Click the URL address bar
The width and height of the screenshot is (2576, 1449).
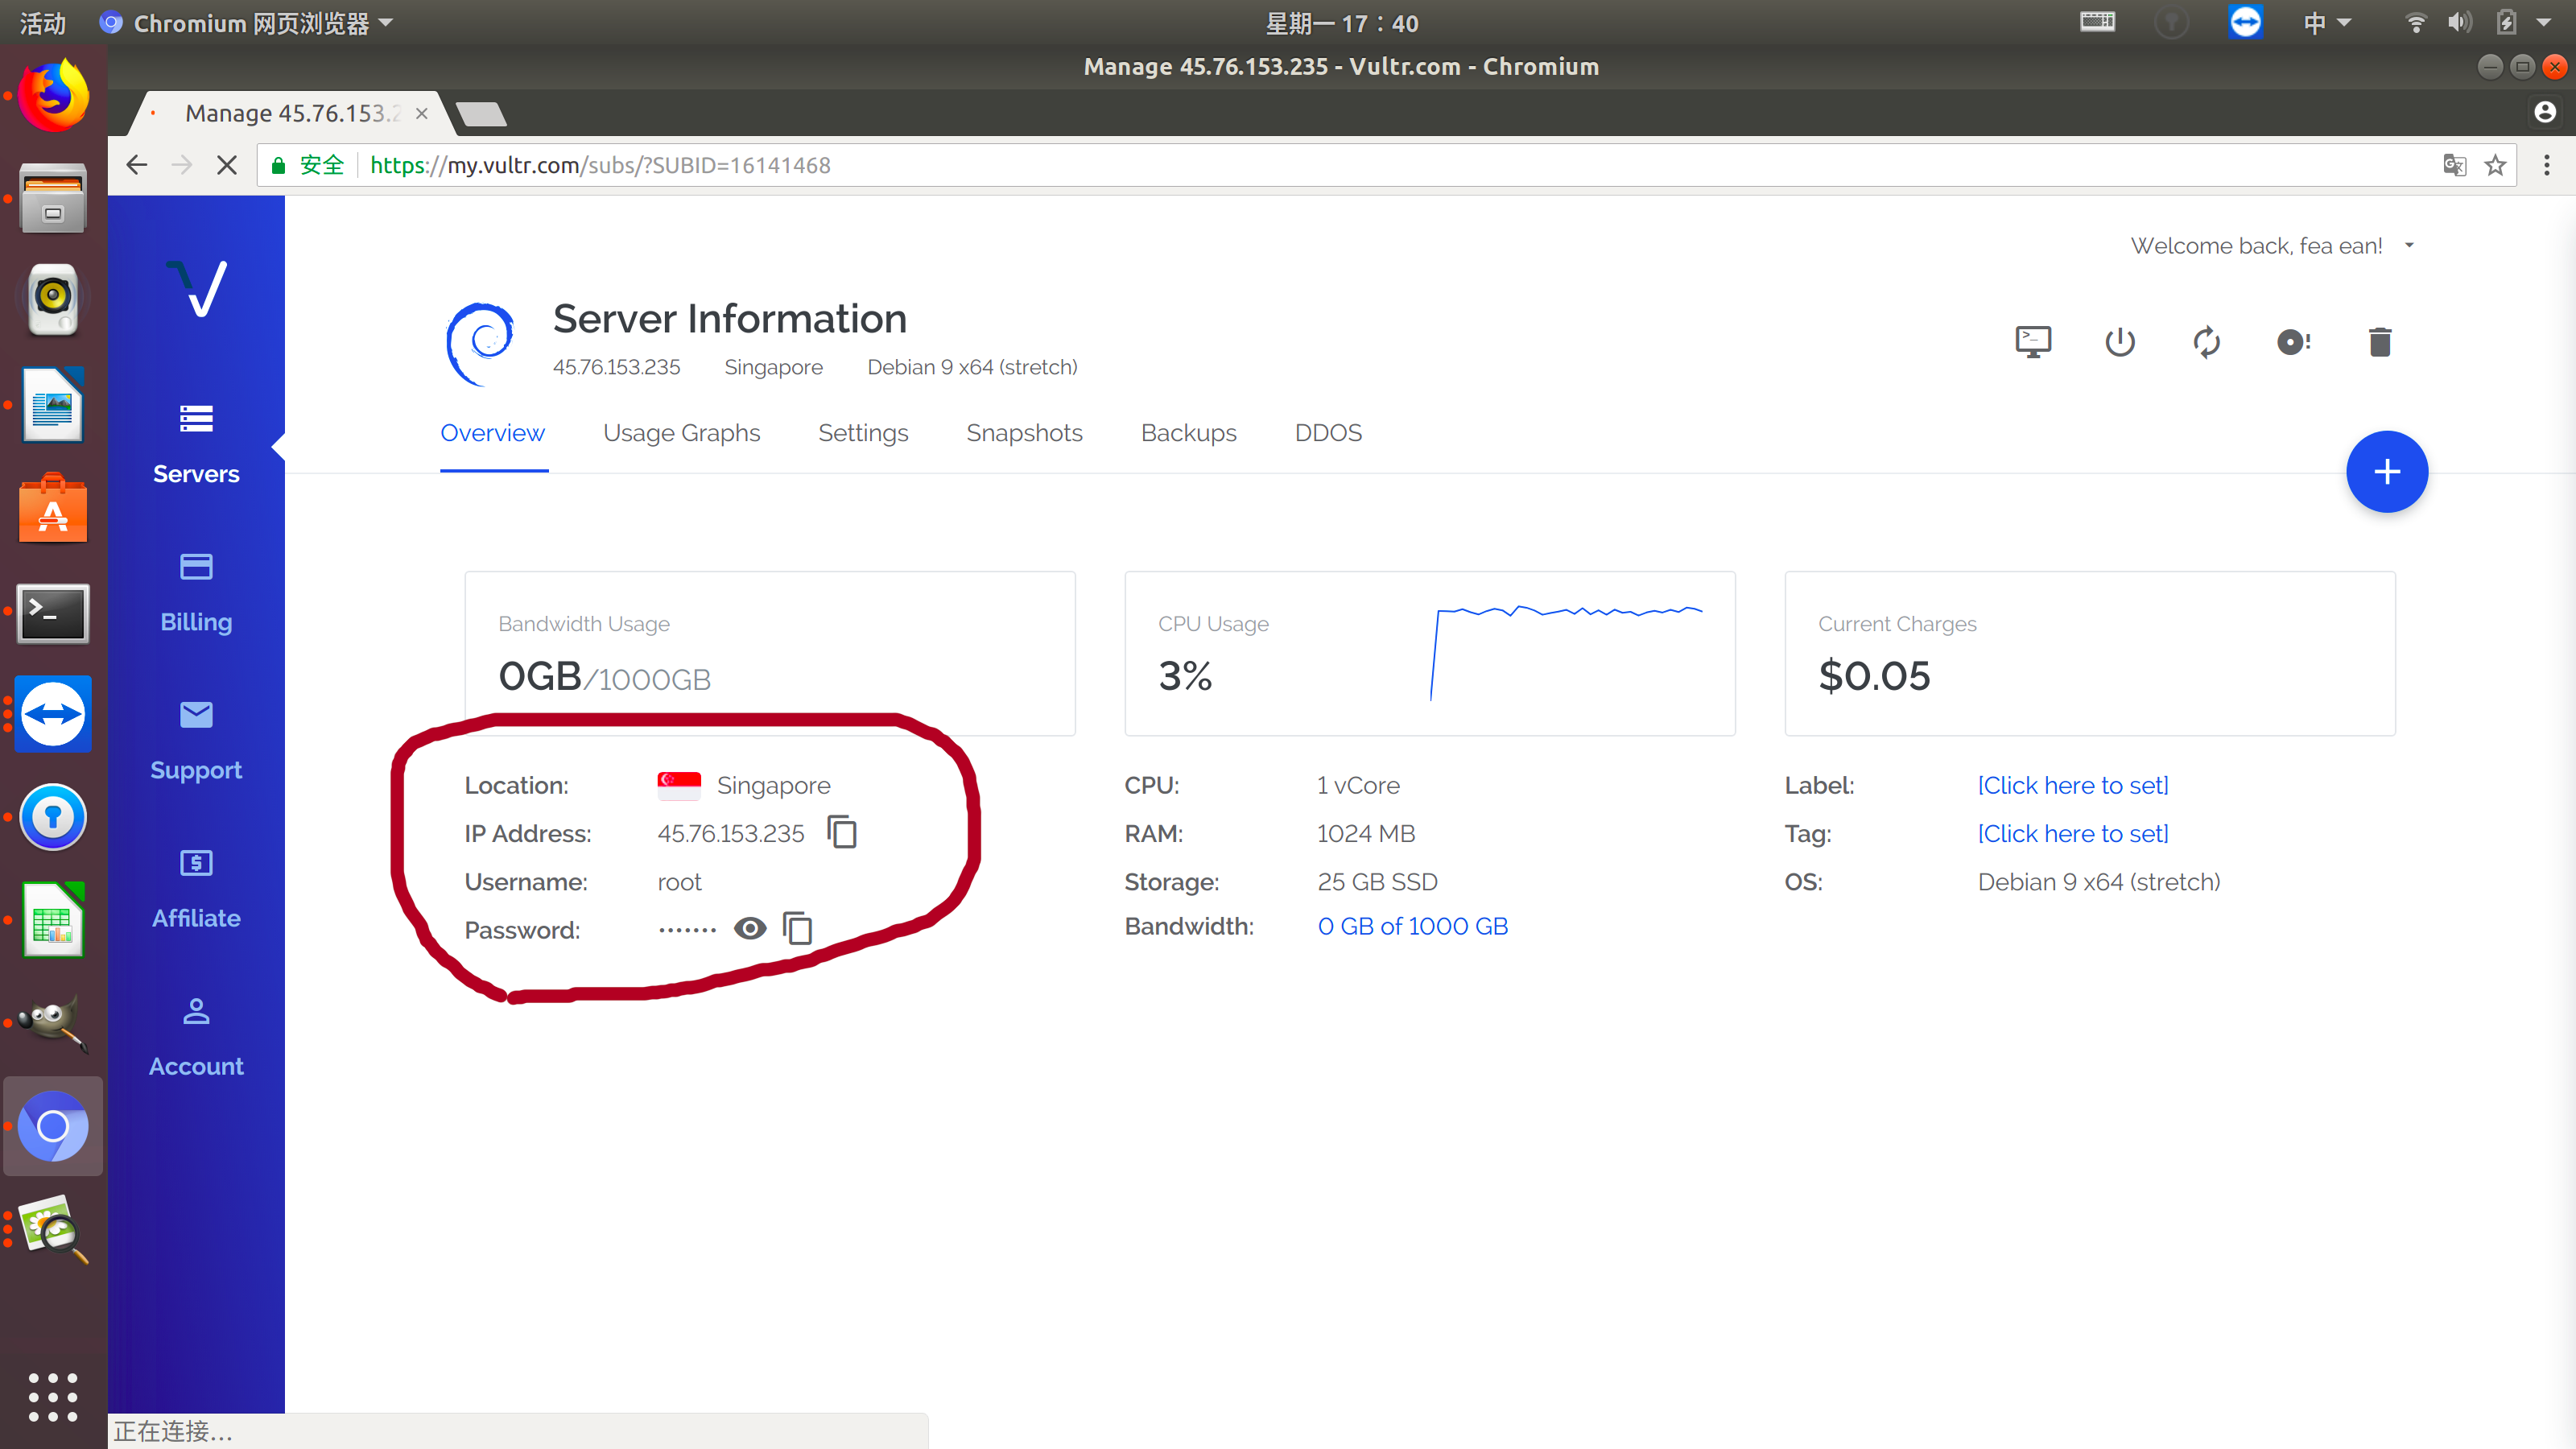[1386, 165]
